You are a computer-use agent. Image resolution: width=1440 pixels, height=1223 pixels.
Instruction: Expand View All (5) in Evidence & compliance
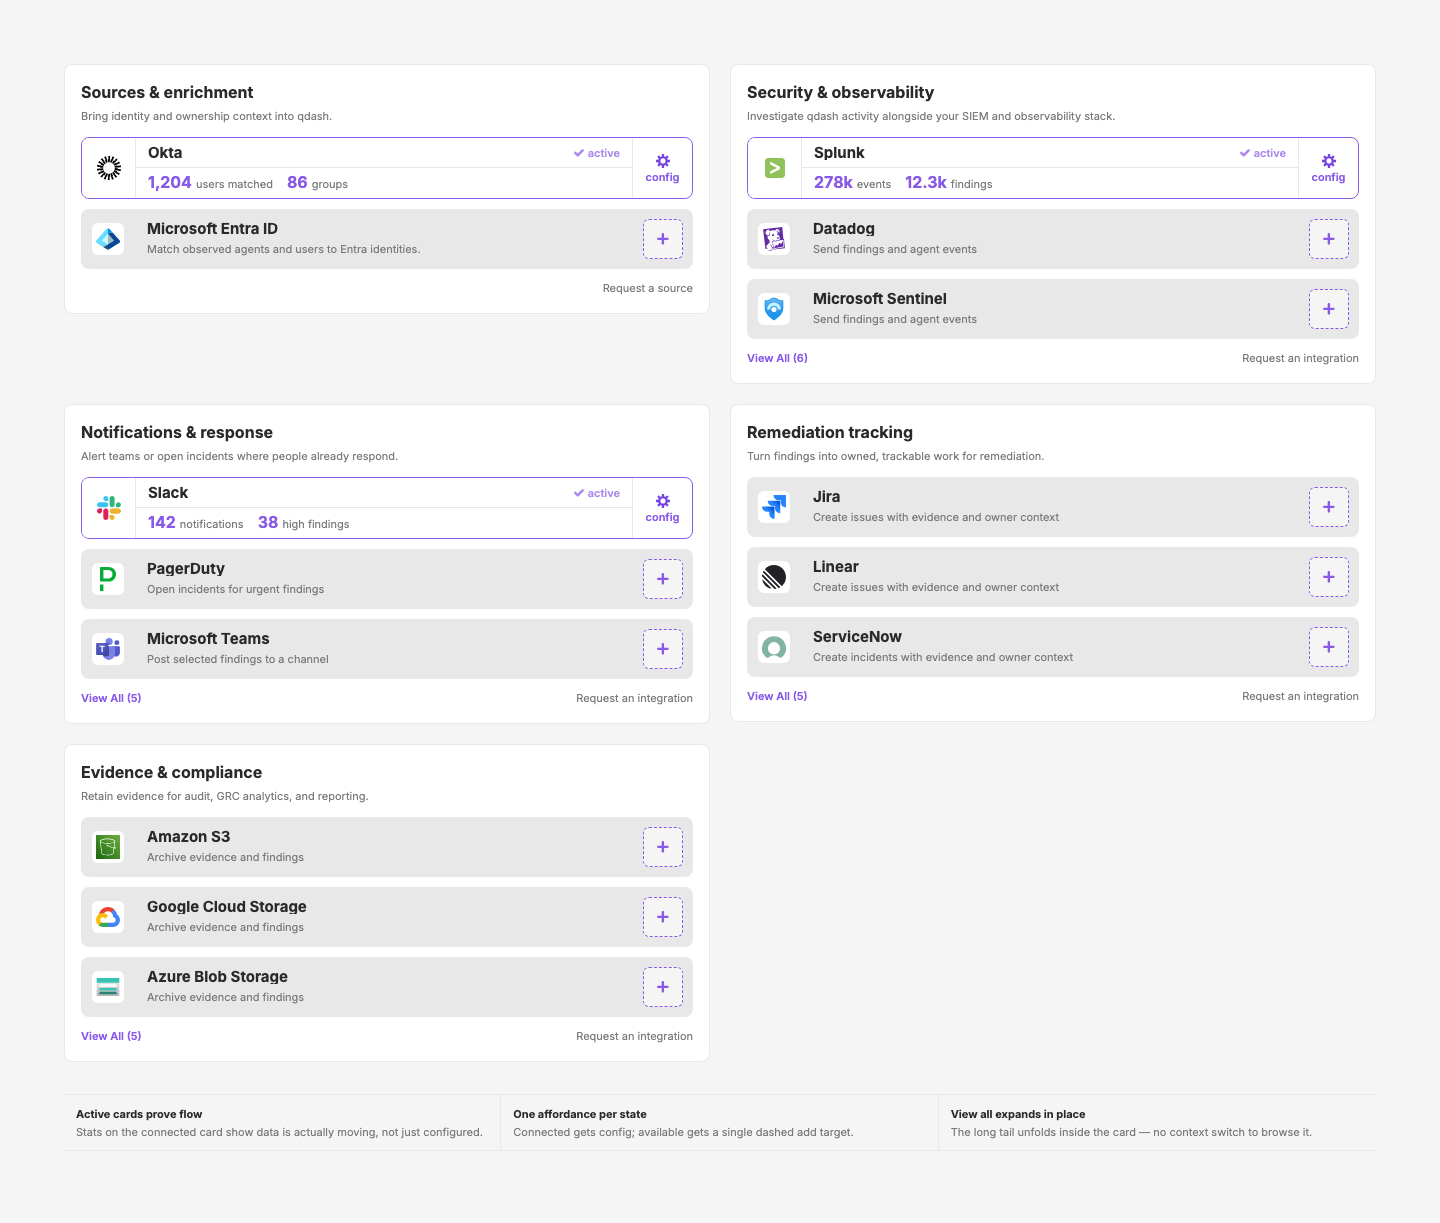111,1036
